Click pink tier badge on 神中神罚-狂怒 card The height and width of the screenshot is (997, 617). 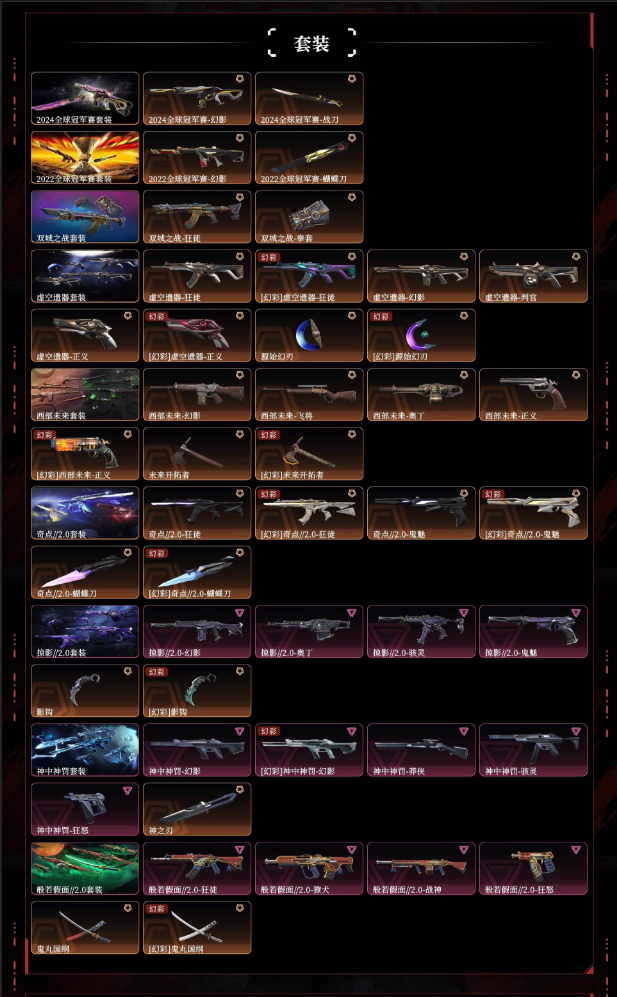click(x=128, y=790)
